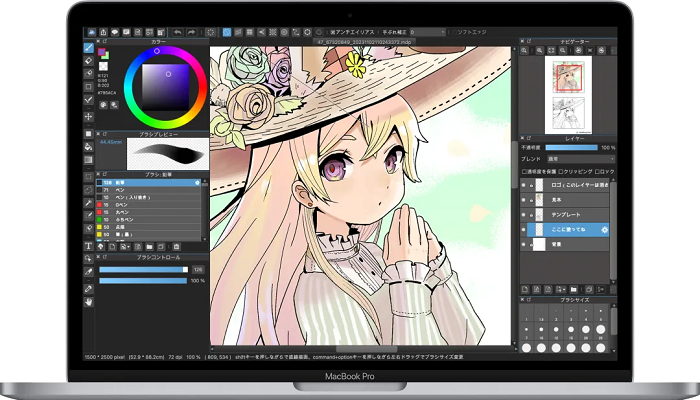
Task: Click the Undo arrow in top toolbar
Action: (x=177, y=32)
